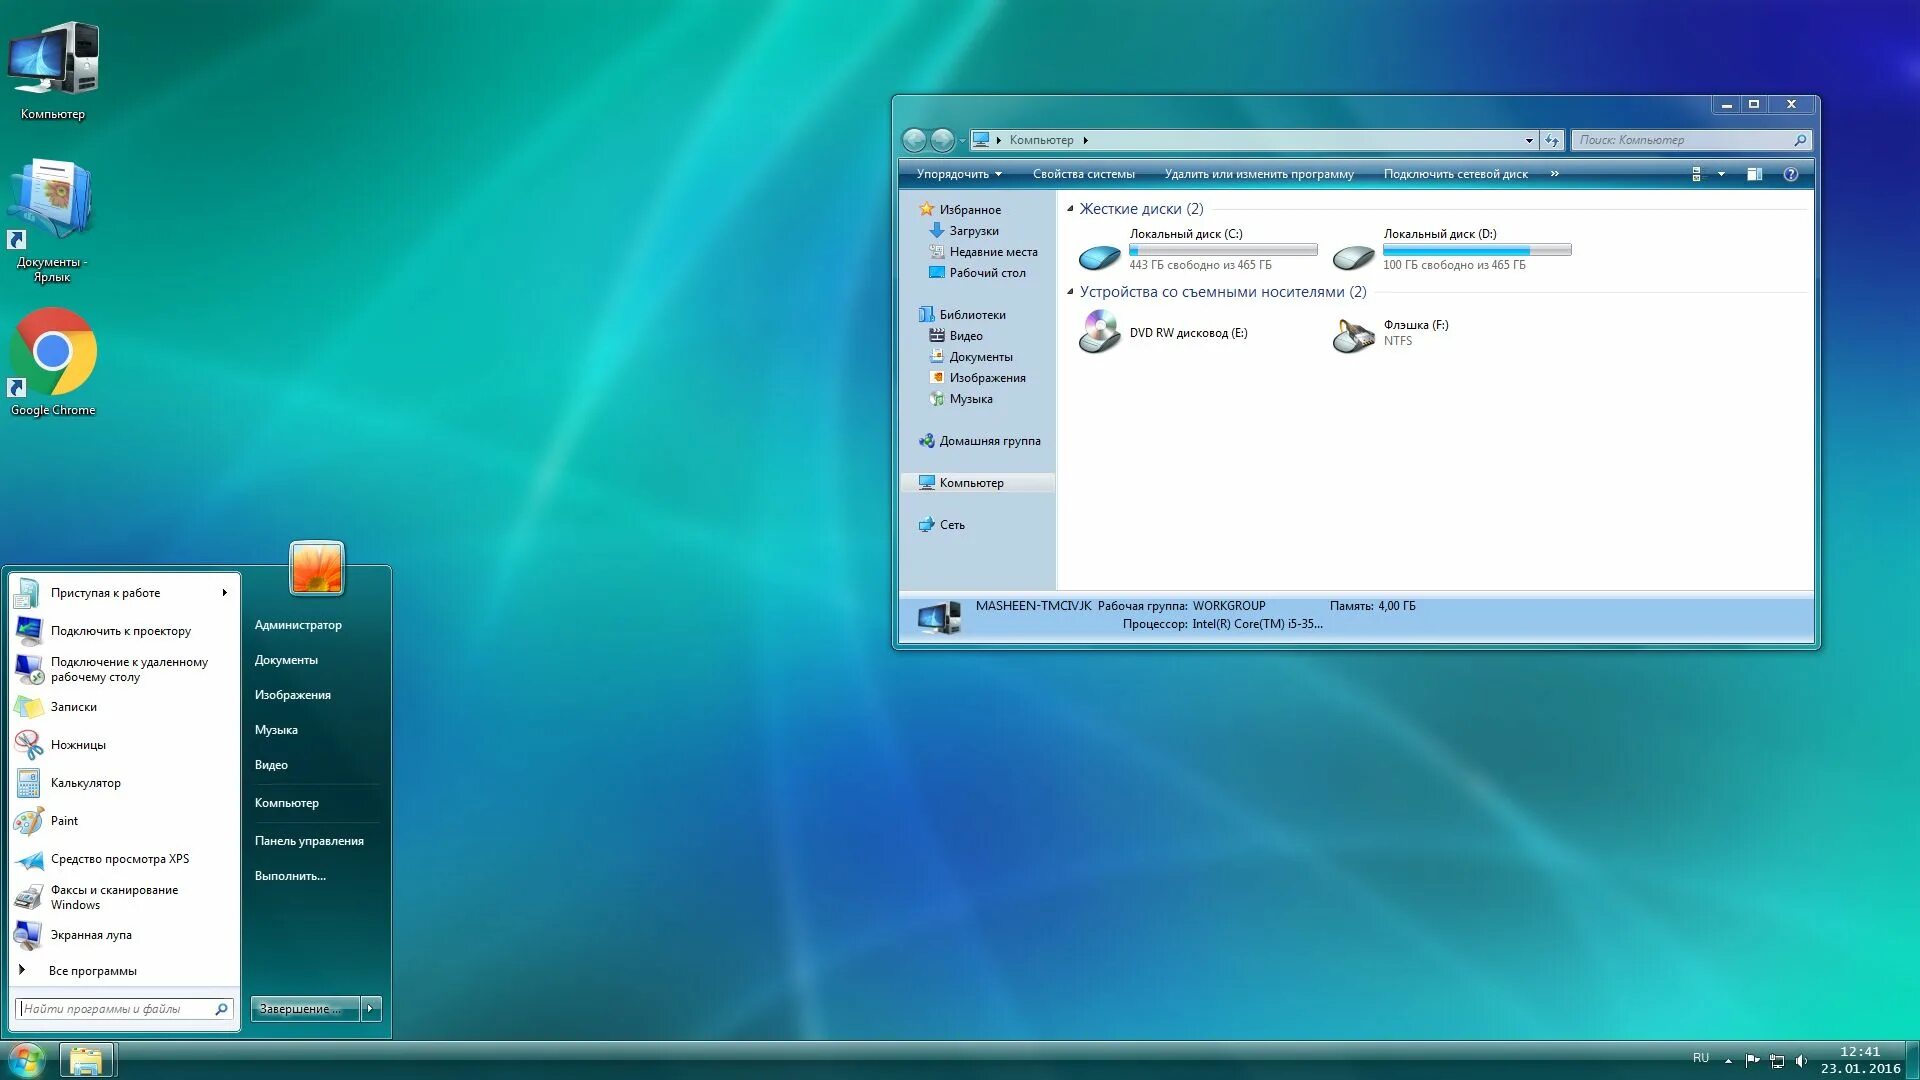Open Explorer help question-mark icon

tap(1791, 174)
